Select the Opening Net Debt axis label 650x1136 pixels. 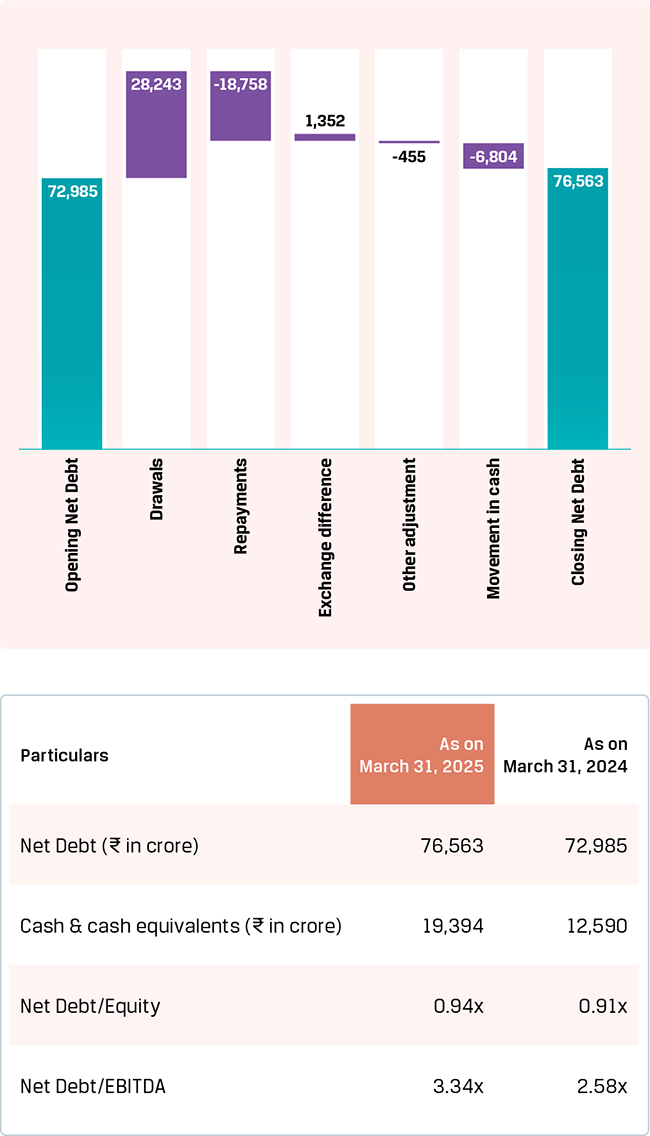pyautogui.click(x=72, y=526)
